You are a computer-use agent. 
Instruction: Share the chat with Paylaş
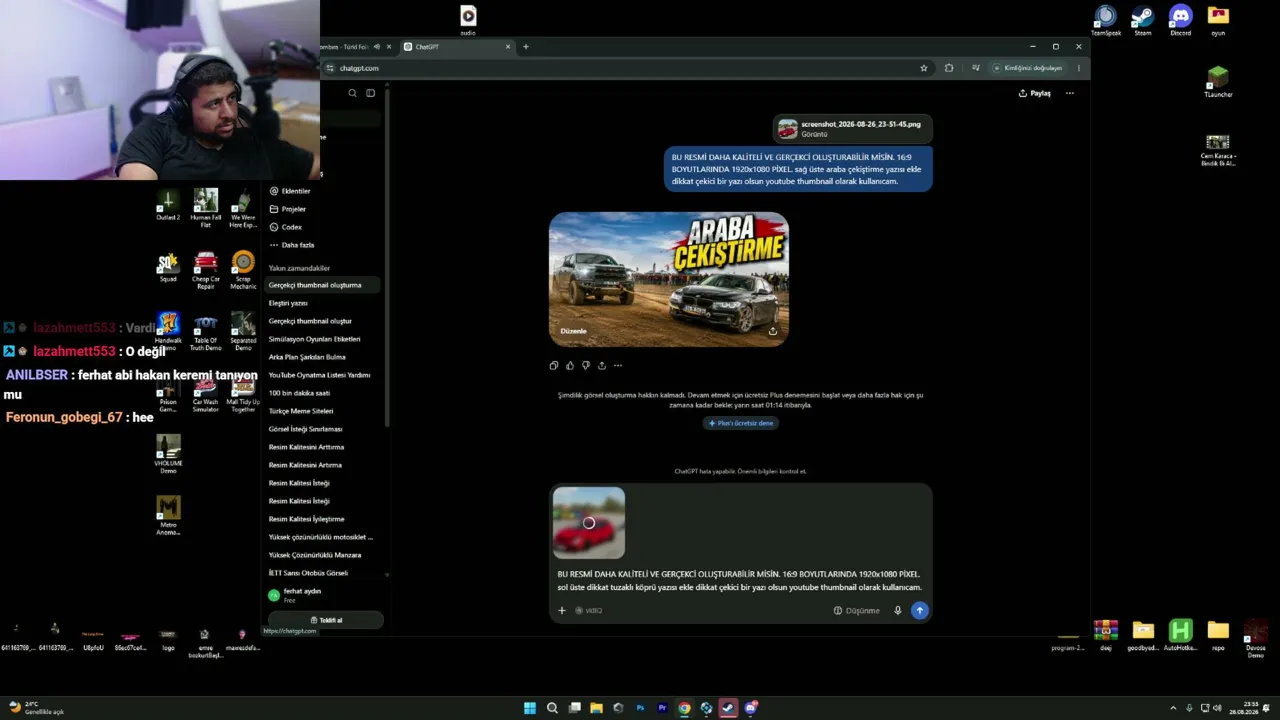pos(1035,93)
